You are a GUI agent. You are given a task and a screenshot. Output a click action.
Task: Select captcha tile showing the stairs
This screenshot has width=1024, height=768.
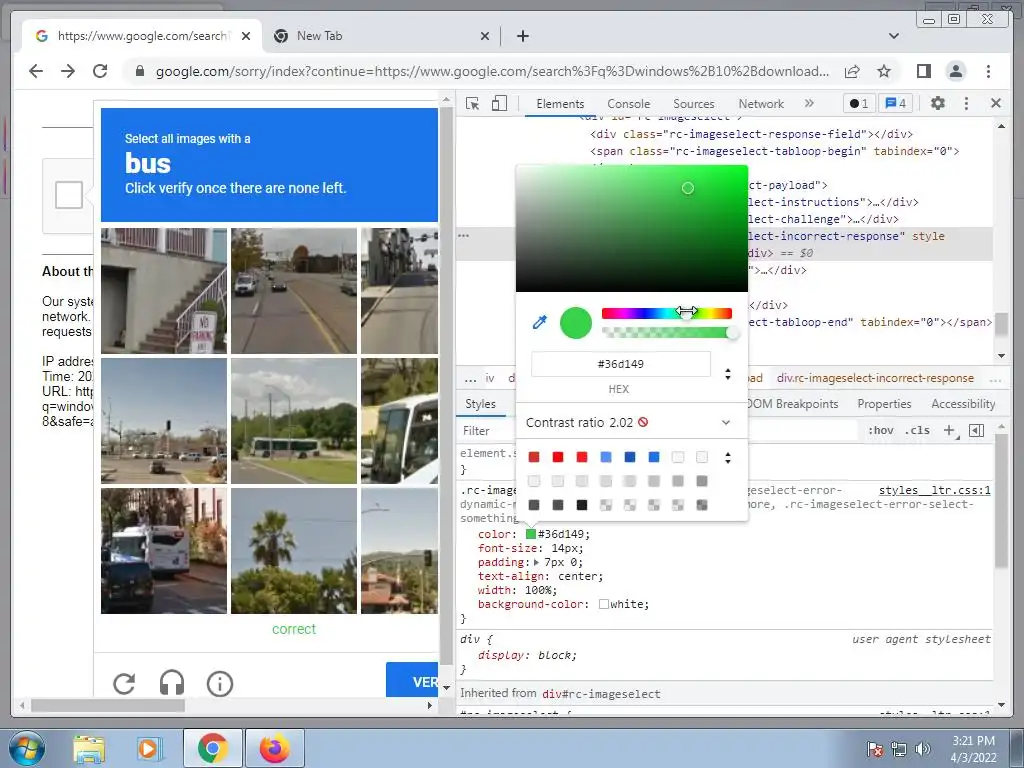coord(164,291)
